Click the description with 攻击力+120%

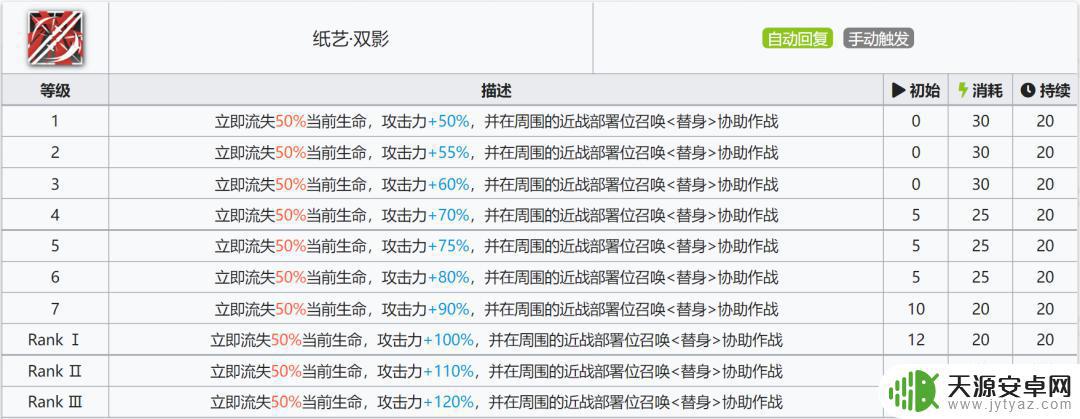click(496, 402)
